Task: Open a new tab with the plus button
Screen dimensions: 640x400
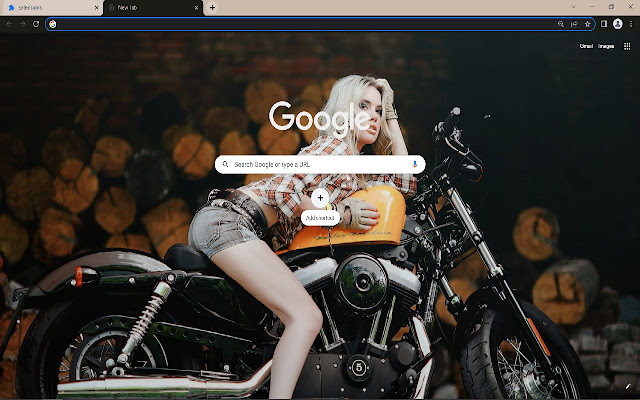Action: pyautogui.click(x=212, y=8)
